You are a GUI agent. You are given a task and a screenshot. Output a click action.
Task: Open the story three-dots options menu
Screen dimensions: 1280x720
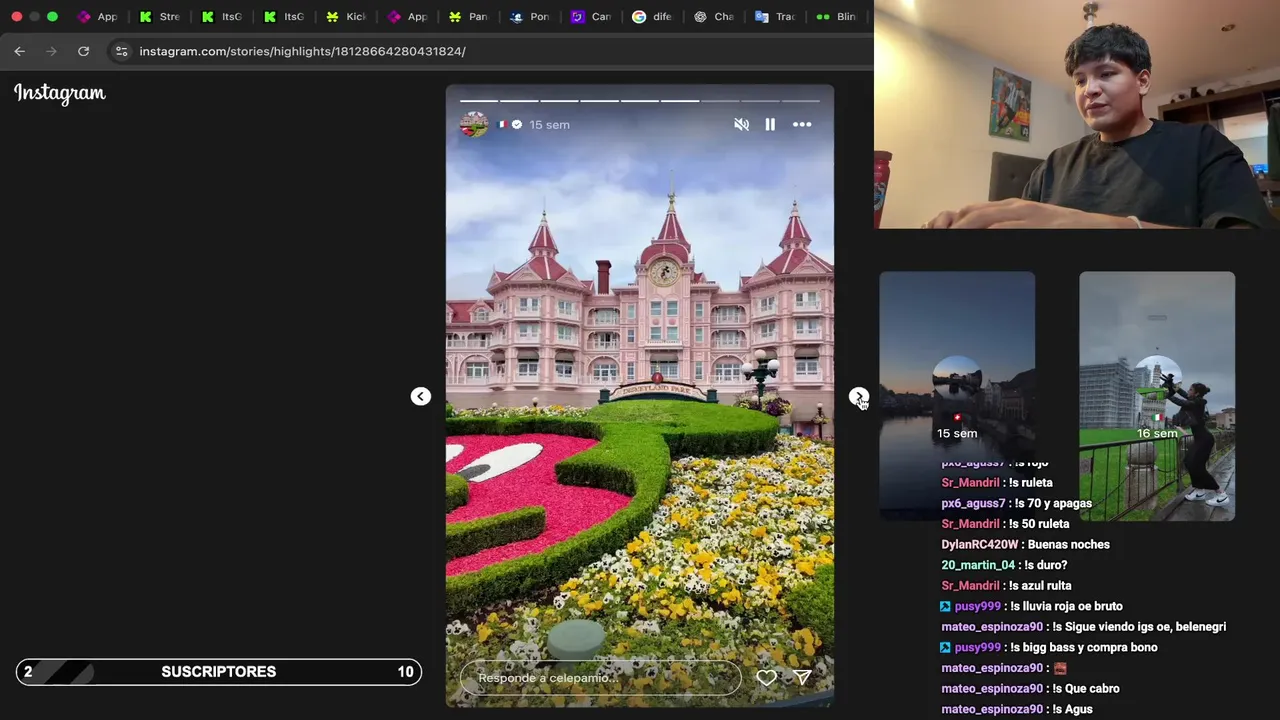click(x=802, y=125)
